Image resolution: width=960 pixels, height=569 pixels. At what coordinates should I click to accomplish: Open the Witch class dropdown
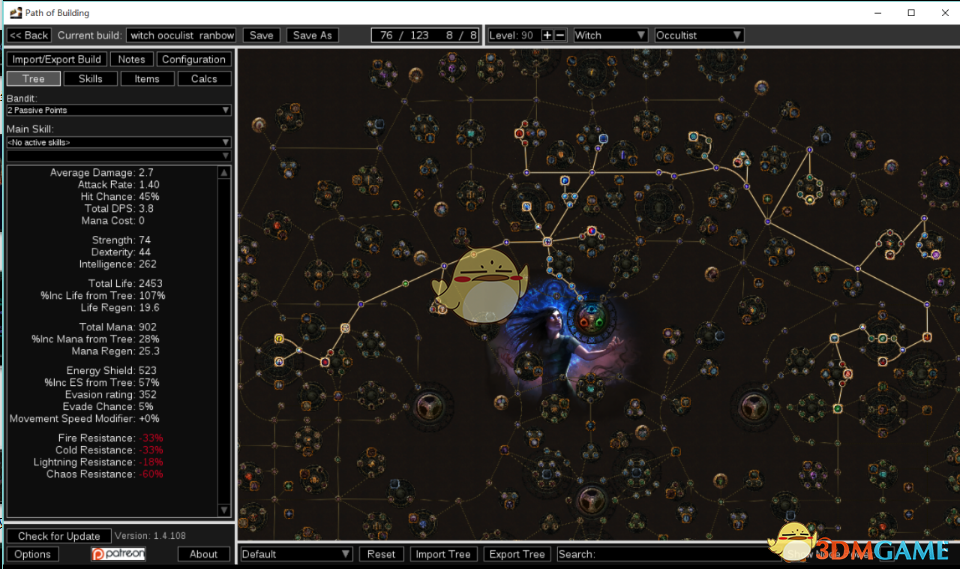611,35
